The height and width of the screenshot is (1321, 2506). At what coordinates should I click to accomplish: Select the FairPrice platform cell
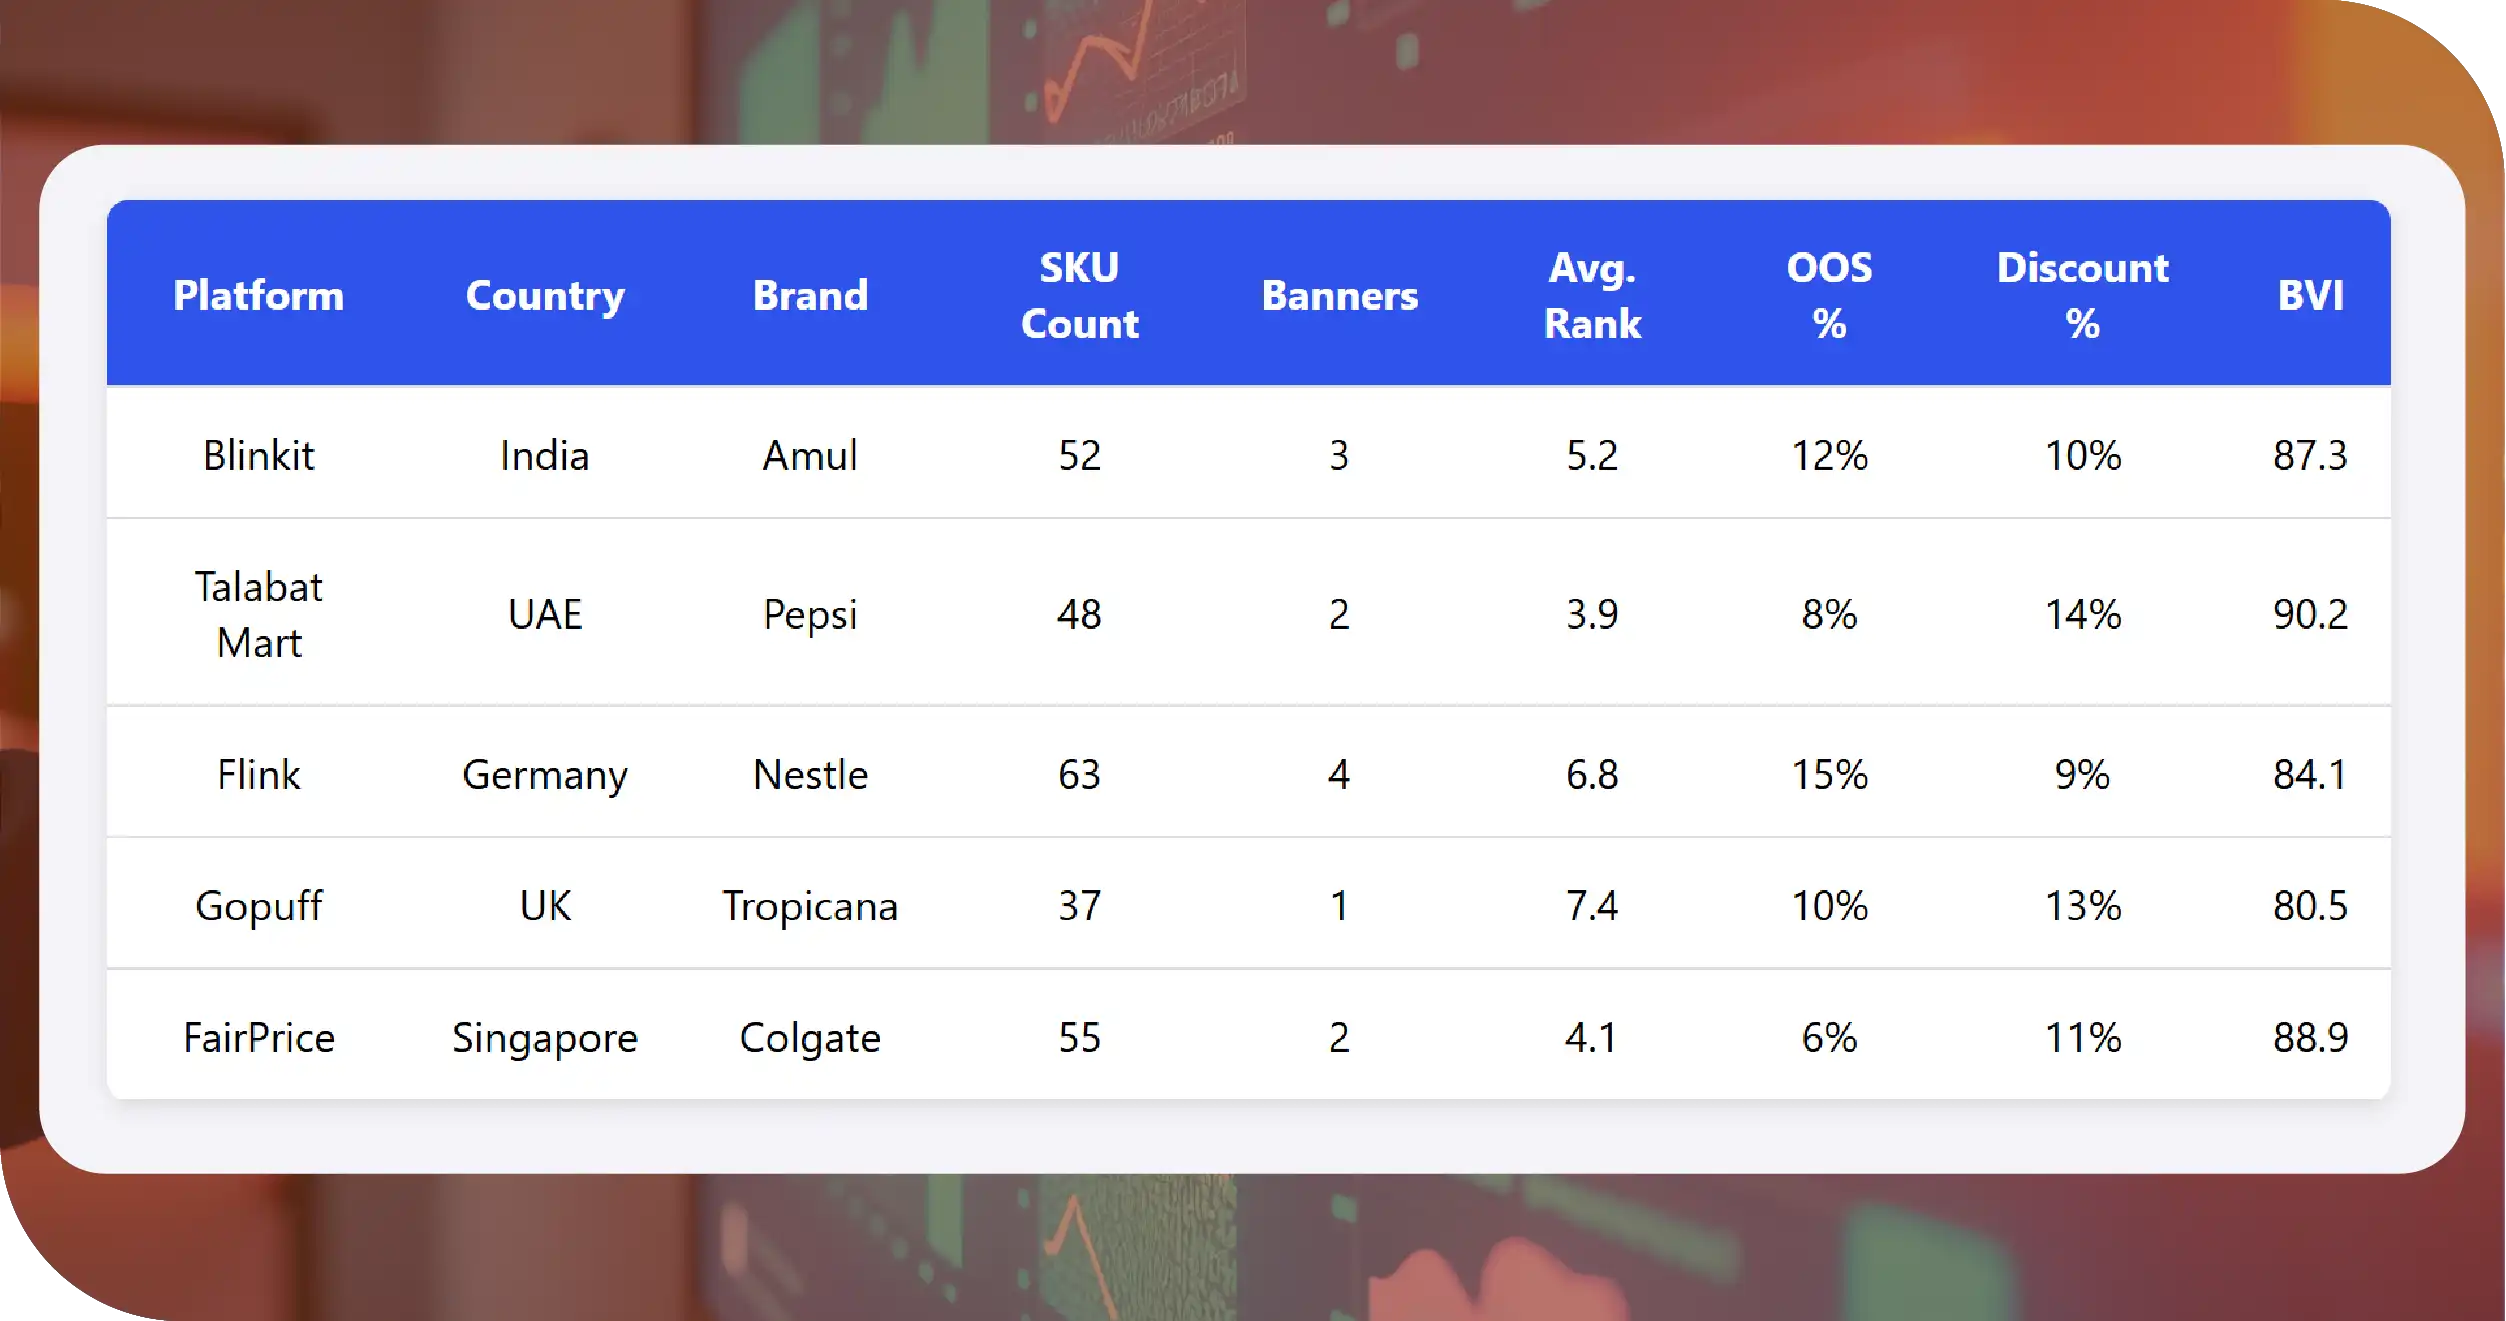258,1038
